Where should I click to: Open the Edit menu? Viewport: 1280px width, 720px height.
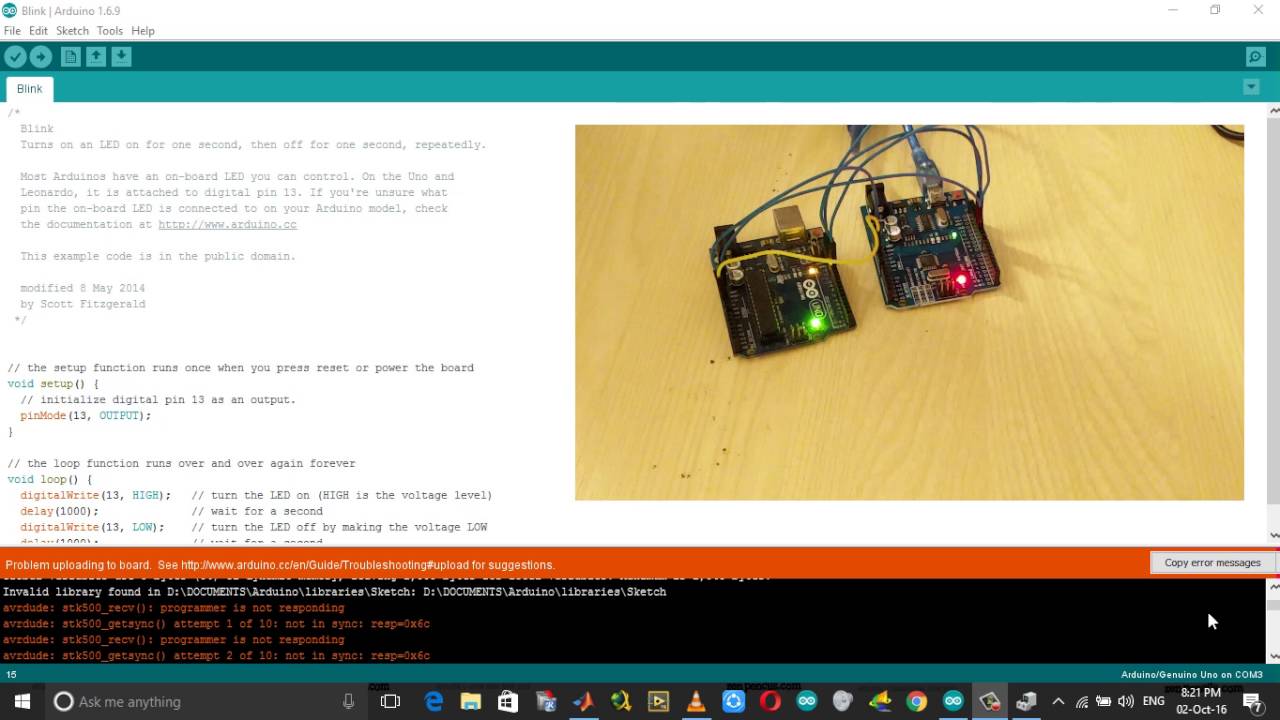point(38,31)
